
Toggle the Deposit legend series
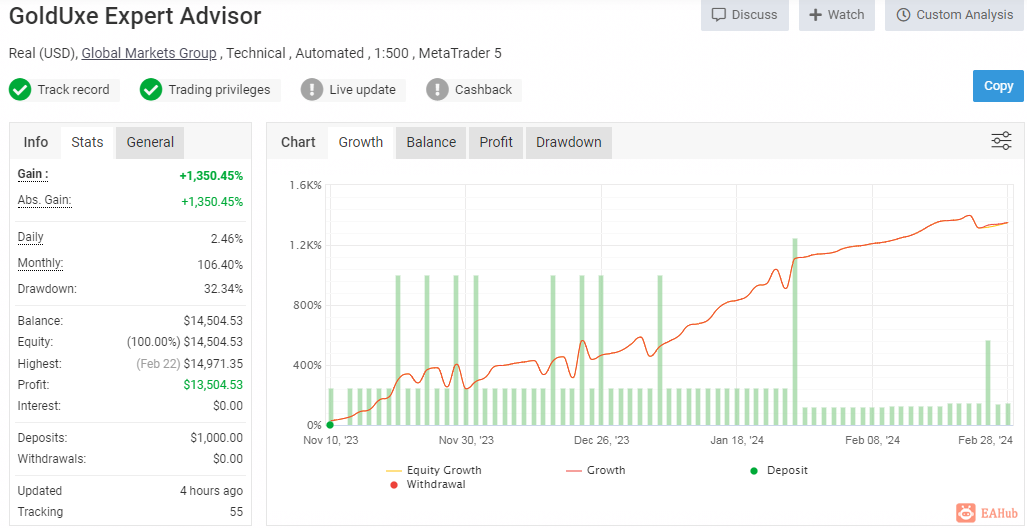[x=779, y=470]
